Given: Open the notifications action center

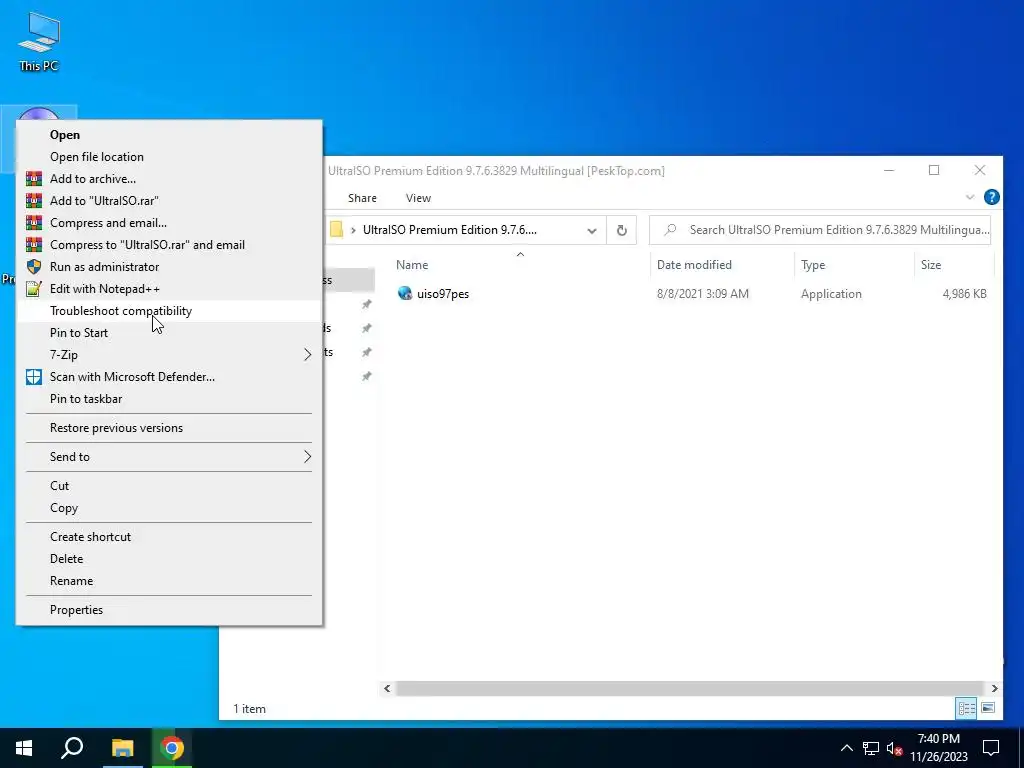Looking at the screenshot, I should click(991, 748).
